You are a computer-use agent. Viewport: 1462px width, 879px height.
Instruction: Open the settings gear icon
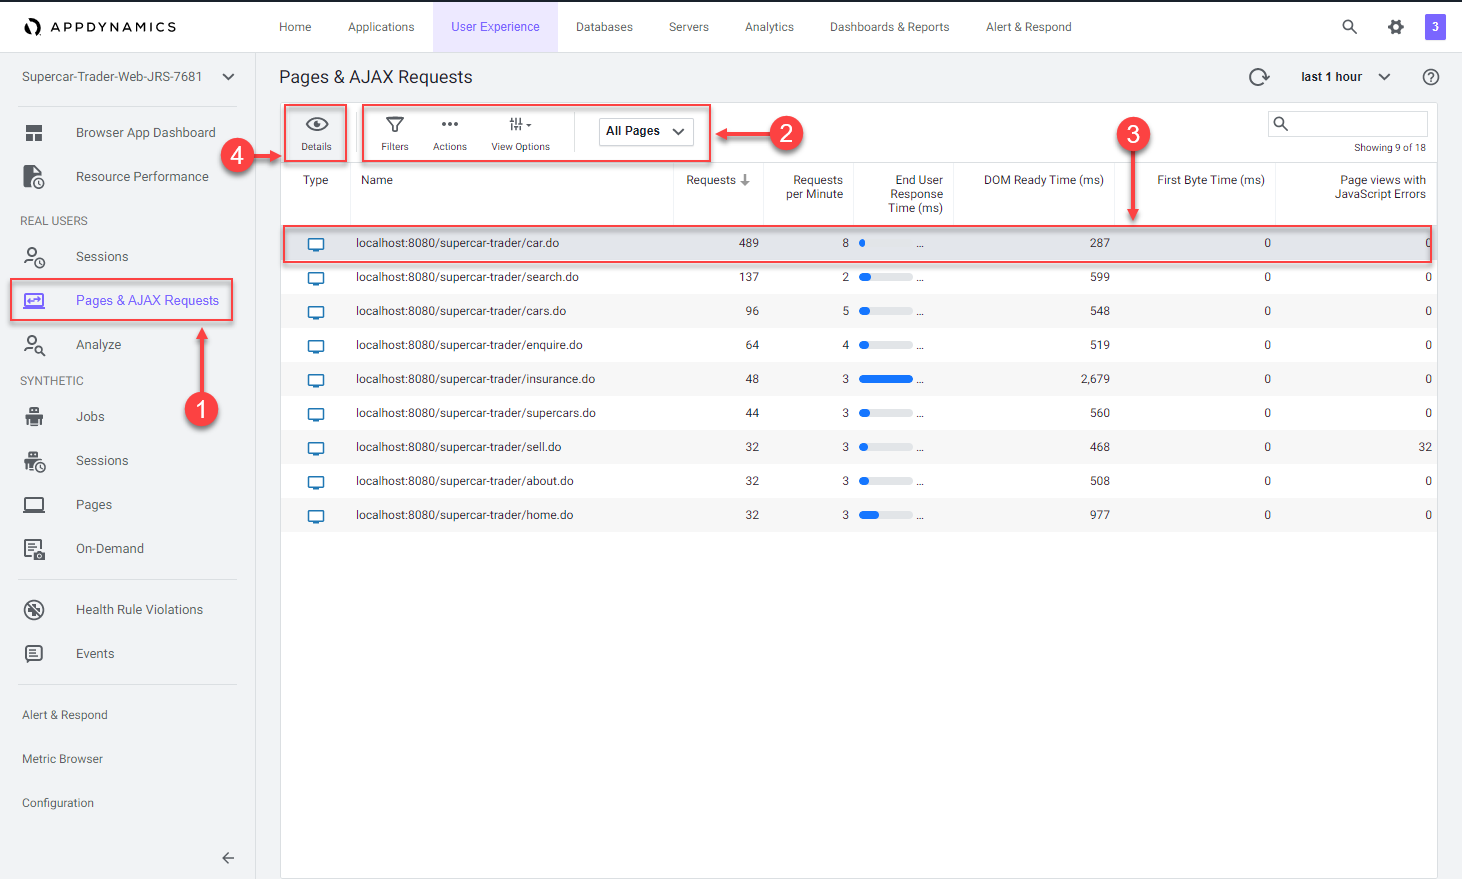(x=1396, y=27)
